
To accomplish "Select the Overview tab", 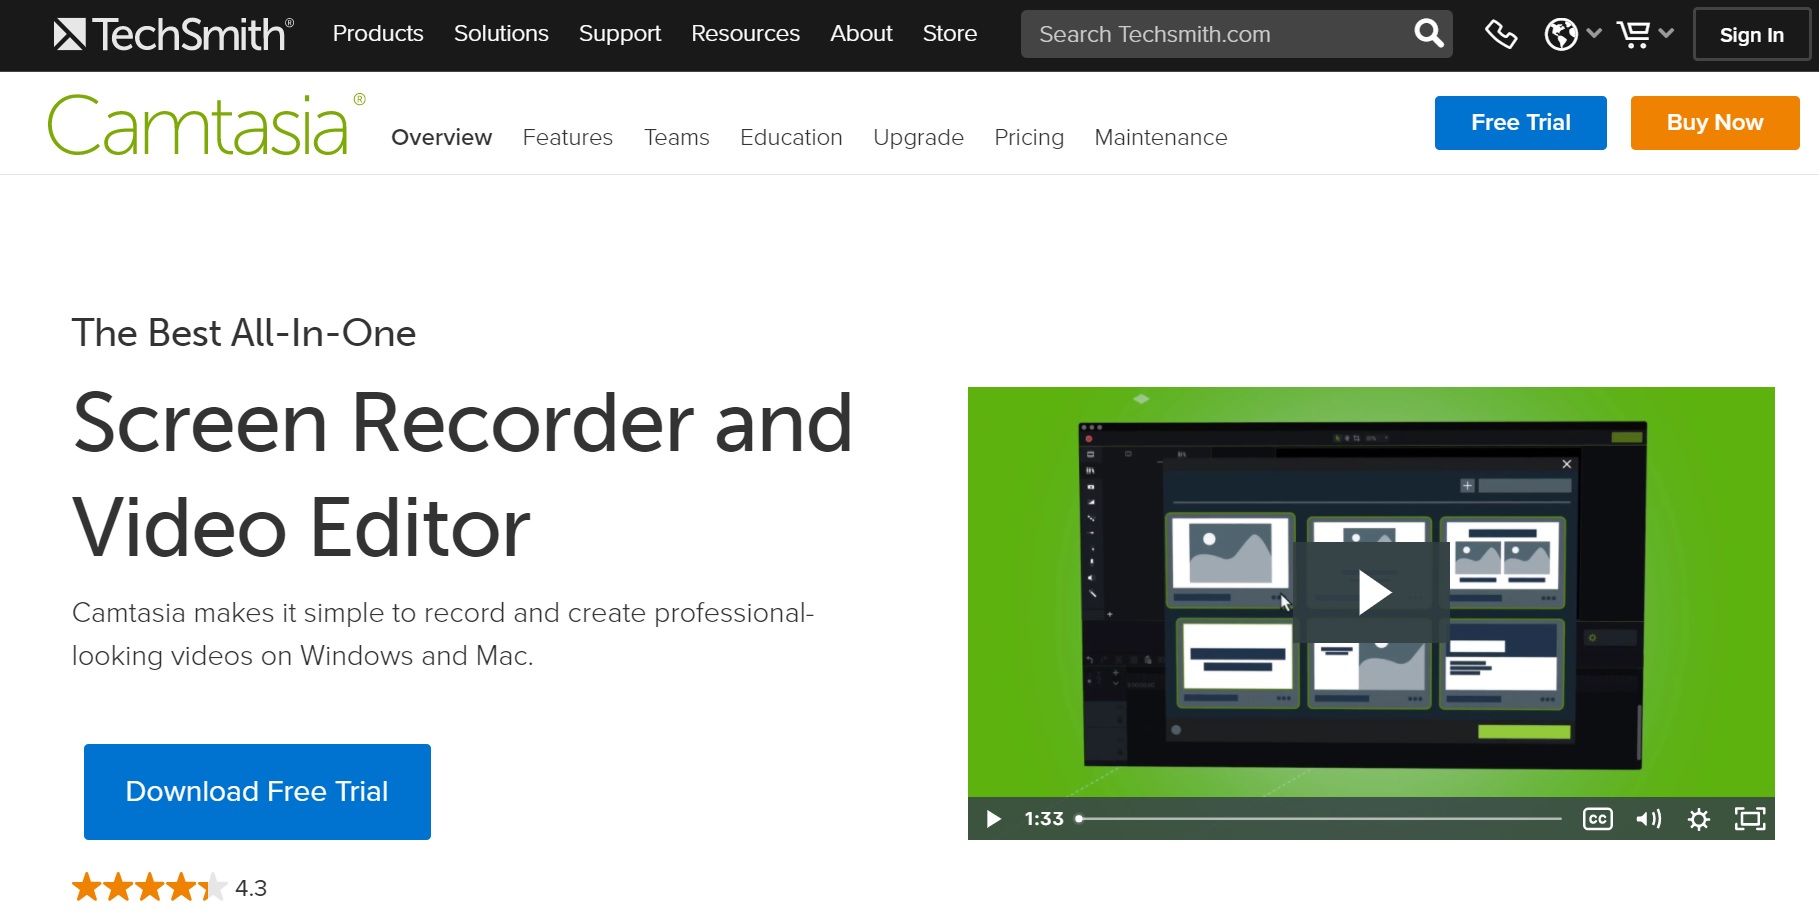I will click(x=442, y=137).
